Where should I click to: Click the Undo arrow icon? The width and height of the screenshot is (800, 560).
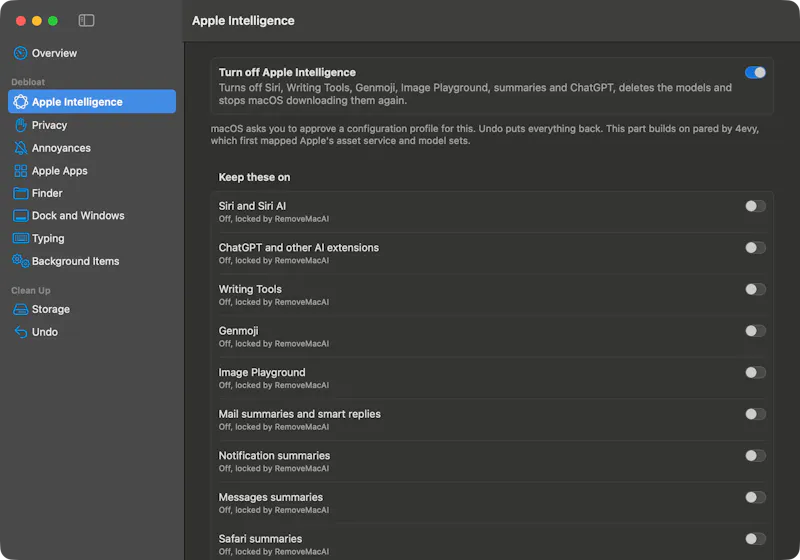pyautogui.click(x=20, y=332)
